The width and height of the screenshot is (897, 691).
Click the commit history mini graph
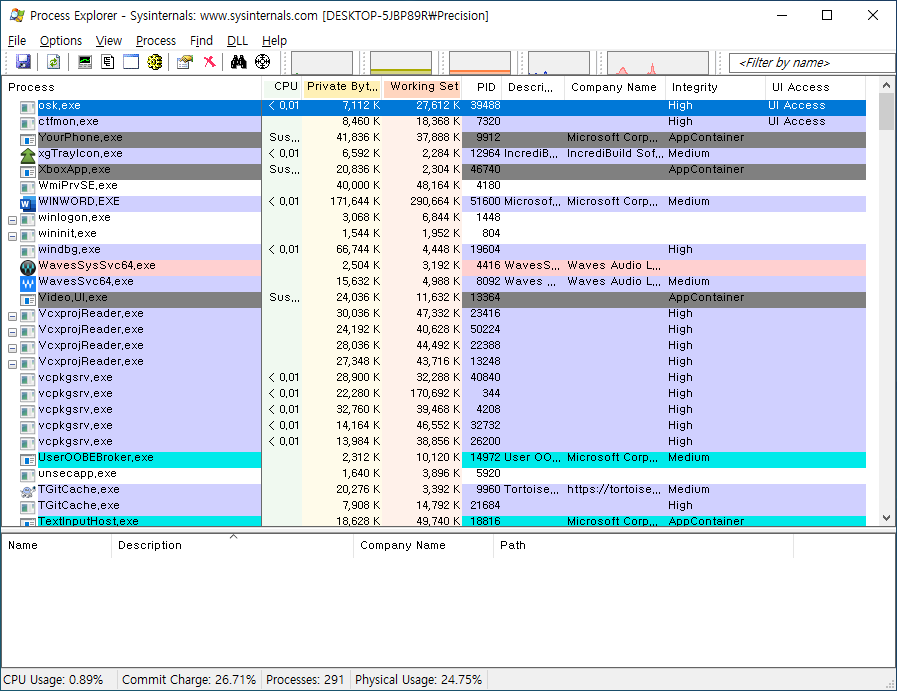(x=401, y=63)
